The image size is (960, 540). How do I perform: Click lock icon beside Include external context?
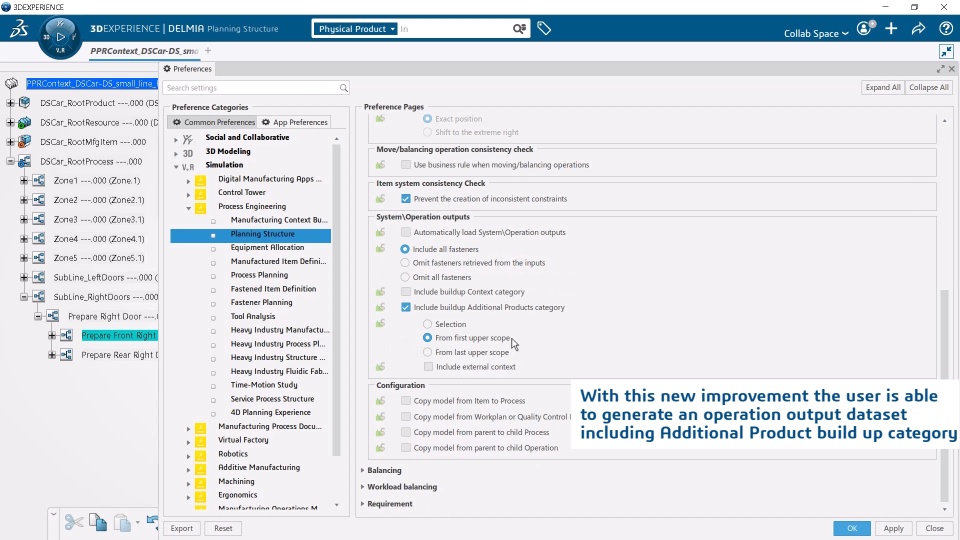click(x=380, y=367)
